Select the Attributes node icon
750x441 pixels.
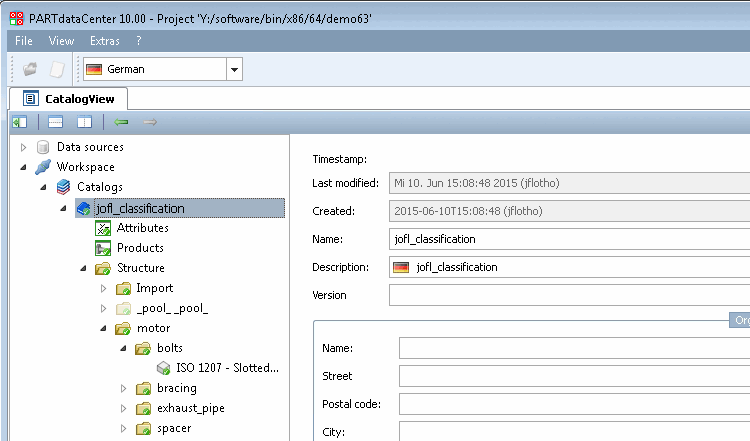[103, 228]
